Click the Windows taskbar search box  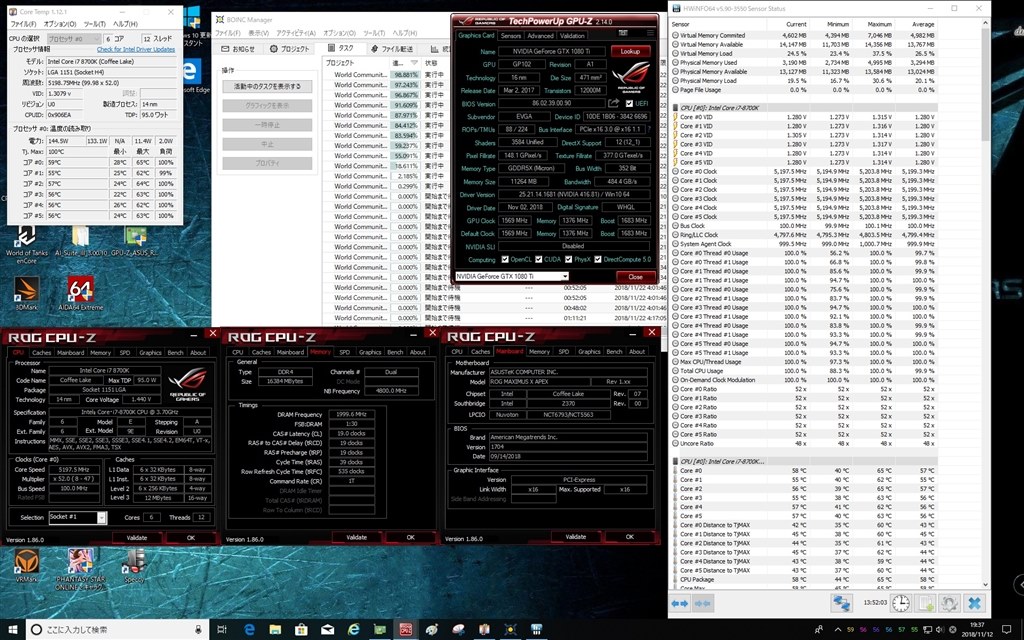pyautogui.click(x=118, y=629)
